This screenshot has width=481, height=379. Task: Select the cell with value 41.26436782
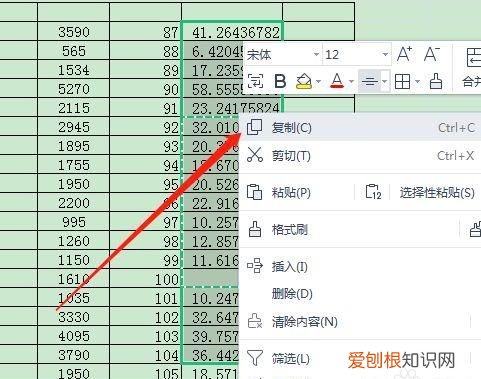tap(232, 32)
